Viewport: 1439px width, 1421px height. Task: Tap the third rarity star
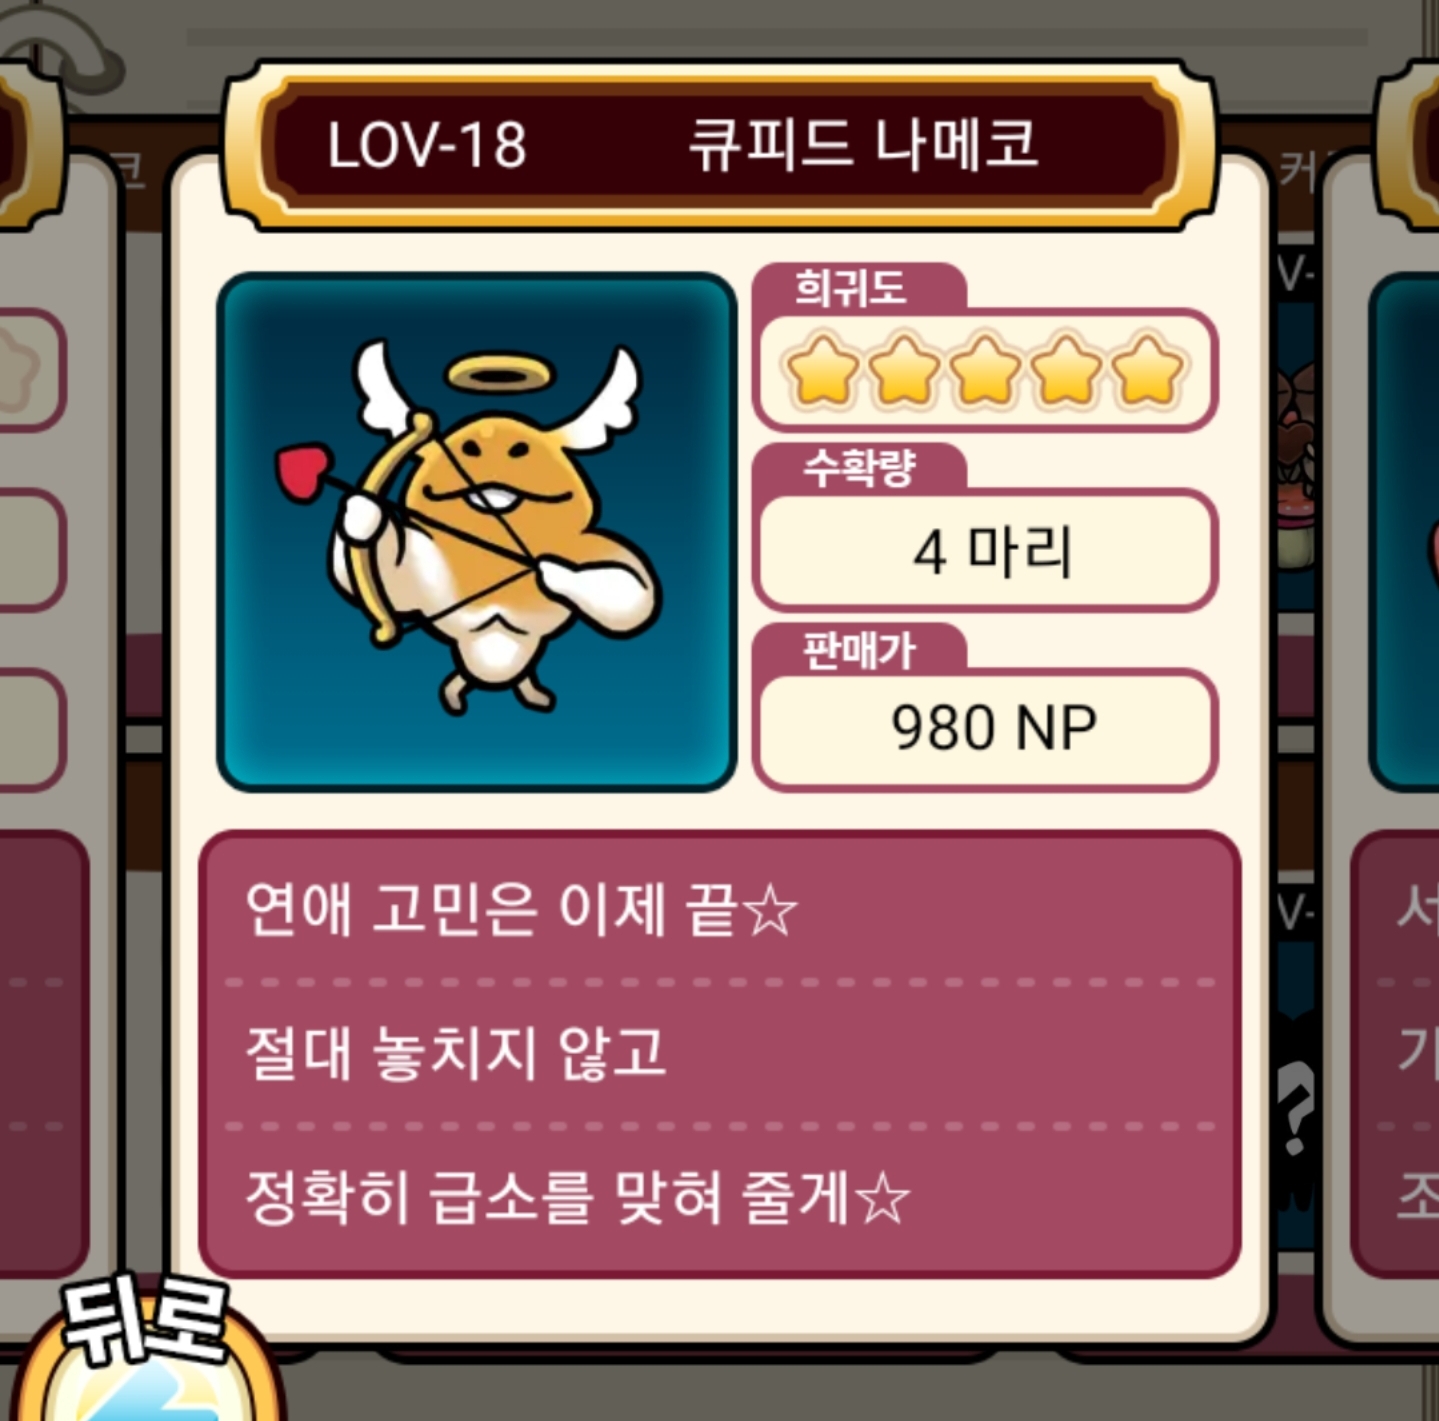click(985, 372)
